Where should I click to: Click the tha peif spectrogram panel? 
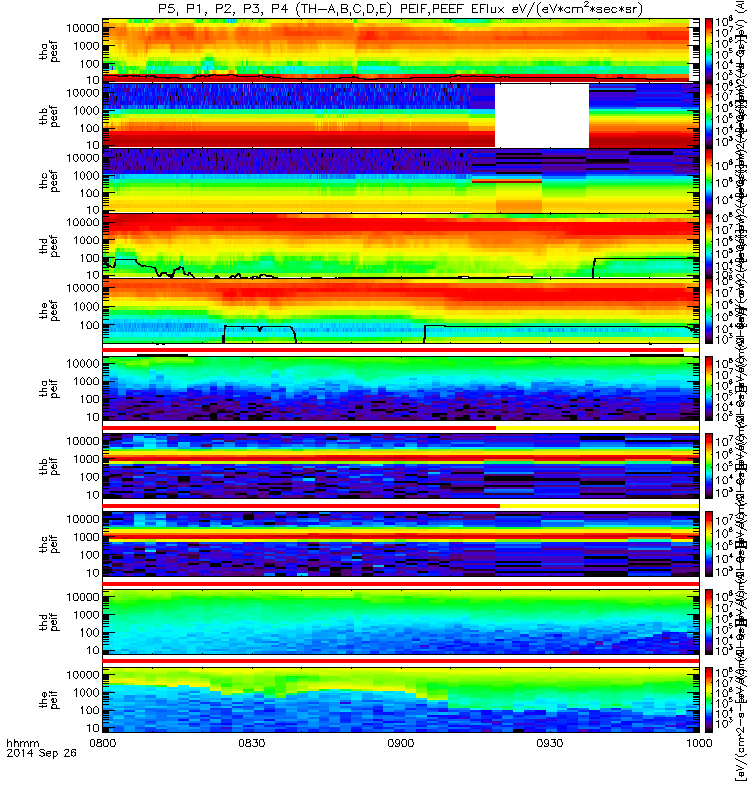pyautogui.click(x=401, y=389)
